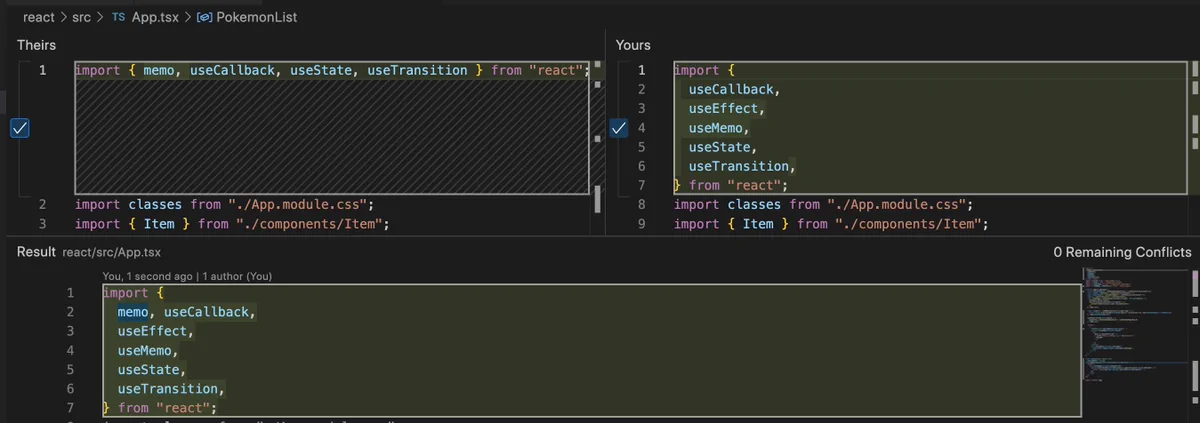The width and height of the screenshot is (1200, 423).
Task: Click 'memo, useCallback,' in Result line 2
Action: 187,312
